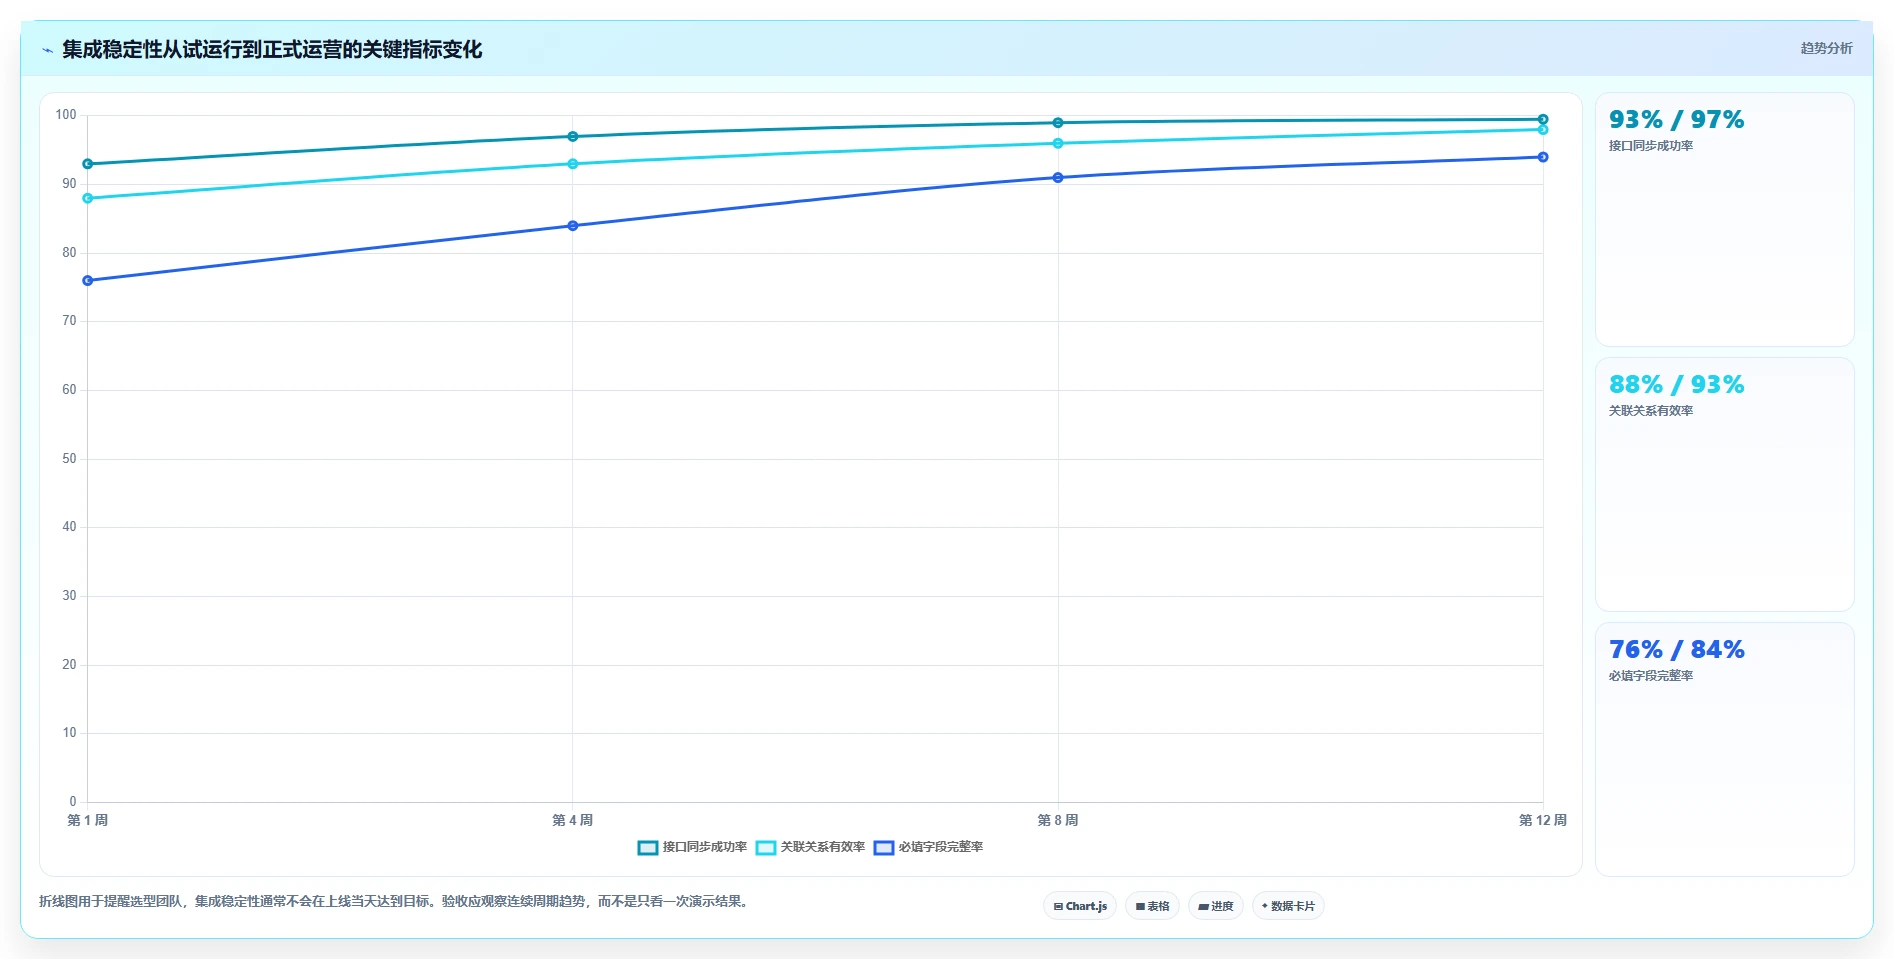
Task: Click the 76% / 84% metric value
Action: pos(1676,650)
